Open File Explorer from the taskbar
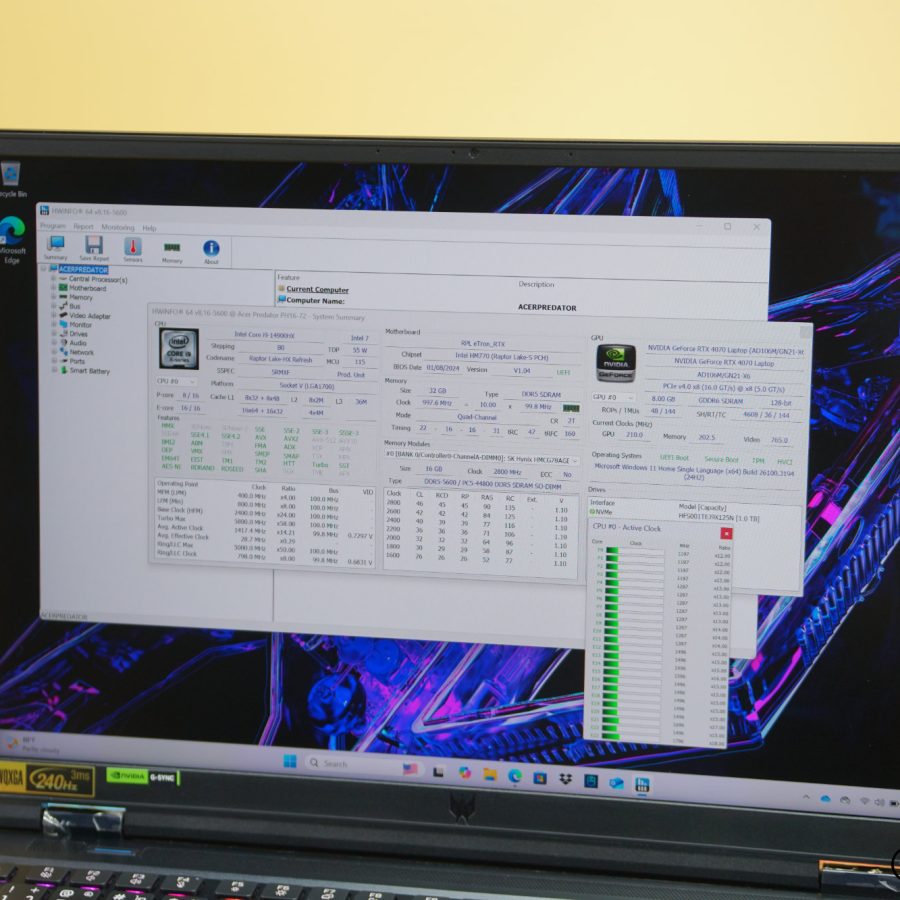The image size is (900, 900). pos(490,774)
